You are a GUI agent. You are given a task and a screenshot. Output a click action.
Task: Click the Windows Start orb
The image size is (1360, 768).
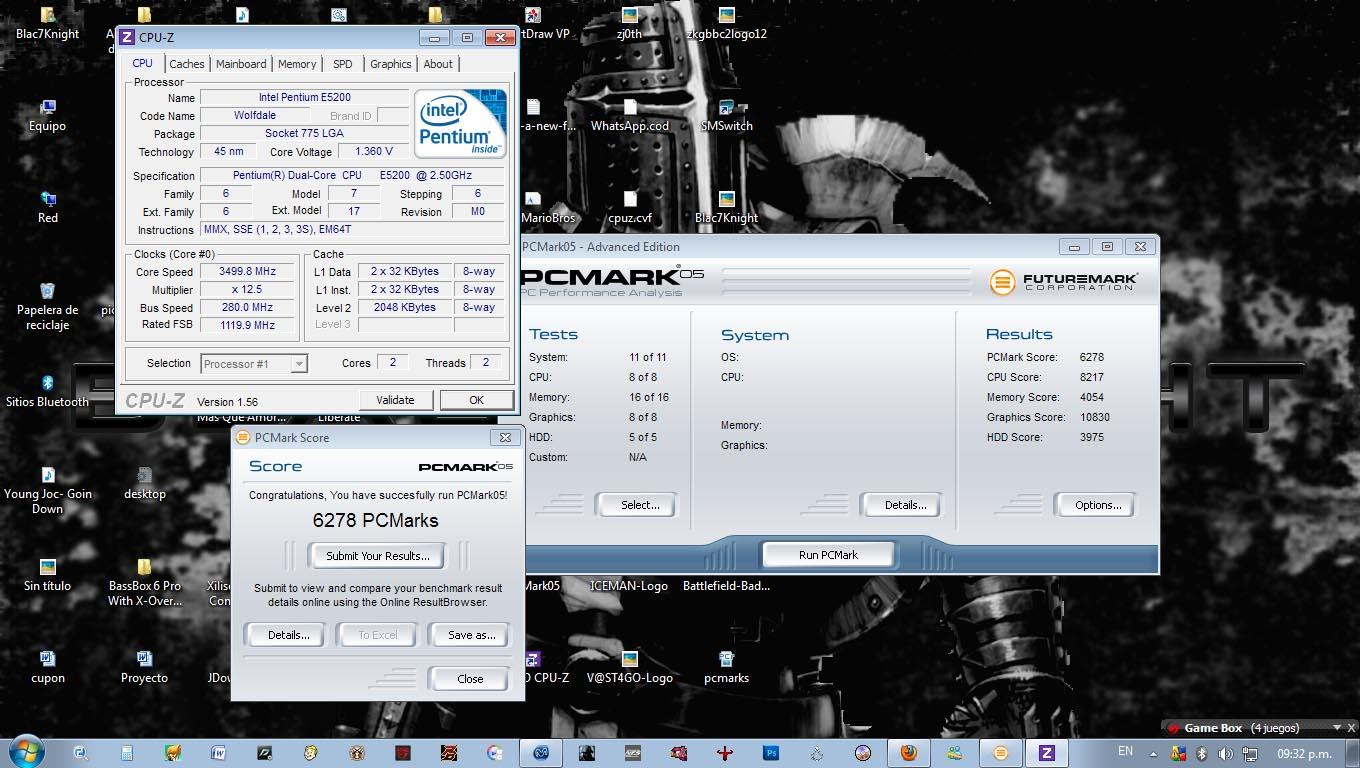(27, 752)
